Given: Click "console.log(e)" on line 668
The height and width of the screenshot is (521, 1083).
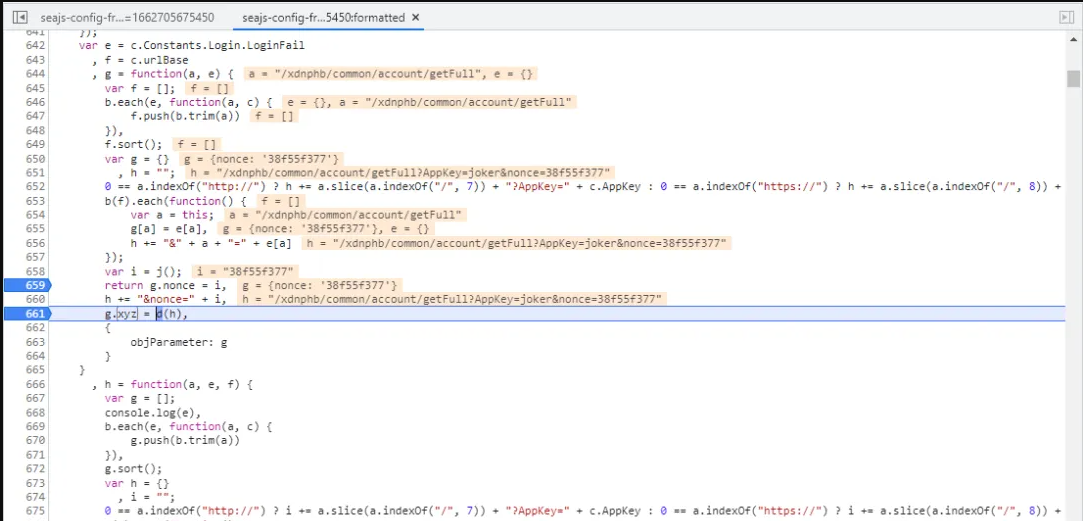Looking at the screenshot, I should (x=150, y=413).
